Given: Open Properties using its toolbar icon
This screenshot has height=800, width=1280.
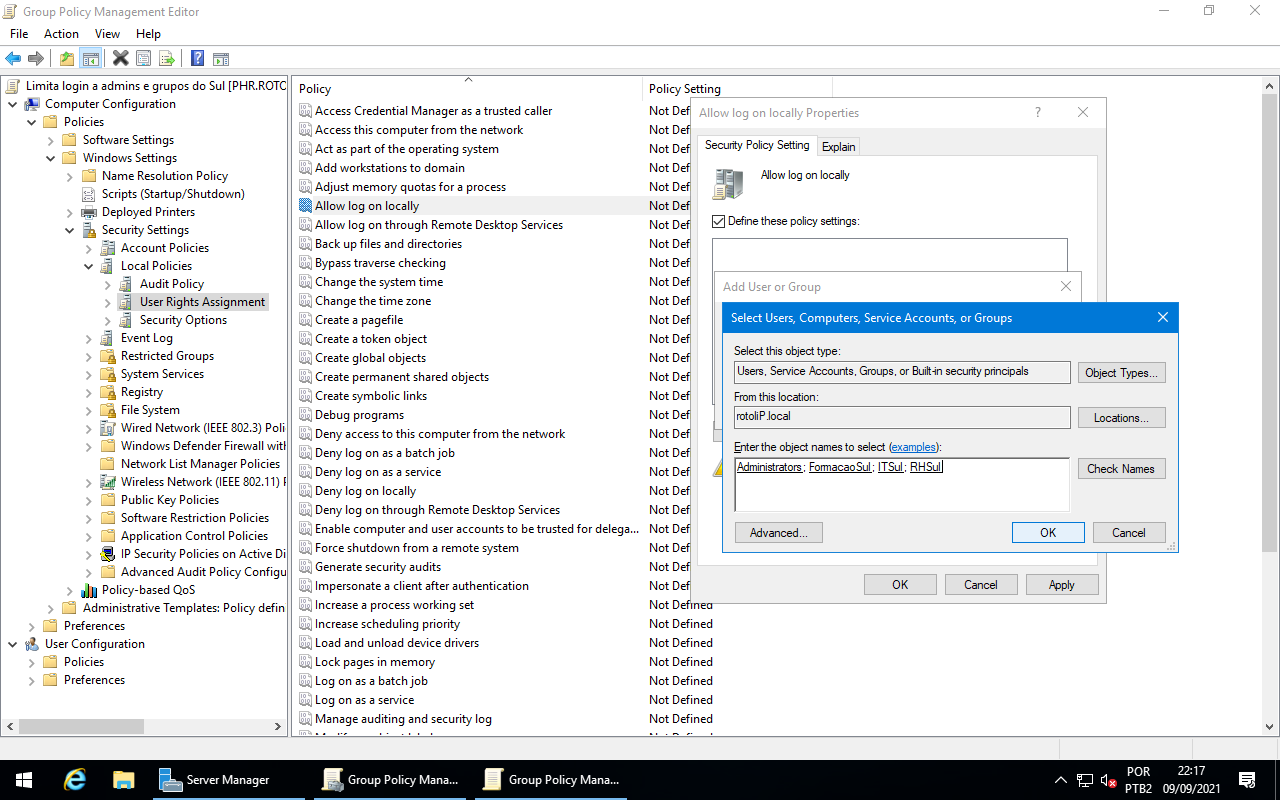Looking at the screenshot, I should click(145, 58).
